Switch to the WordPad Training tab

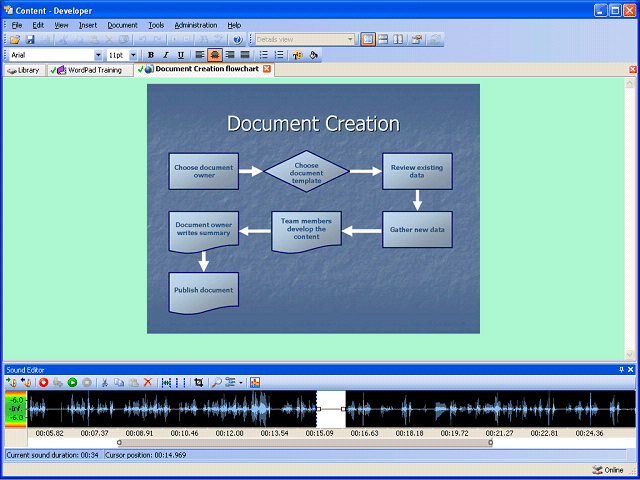[x=92, y=70]
